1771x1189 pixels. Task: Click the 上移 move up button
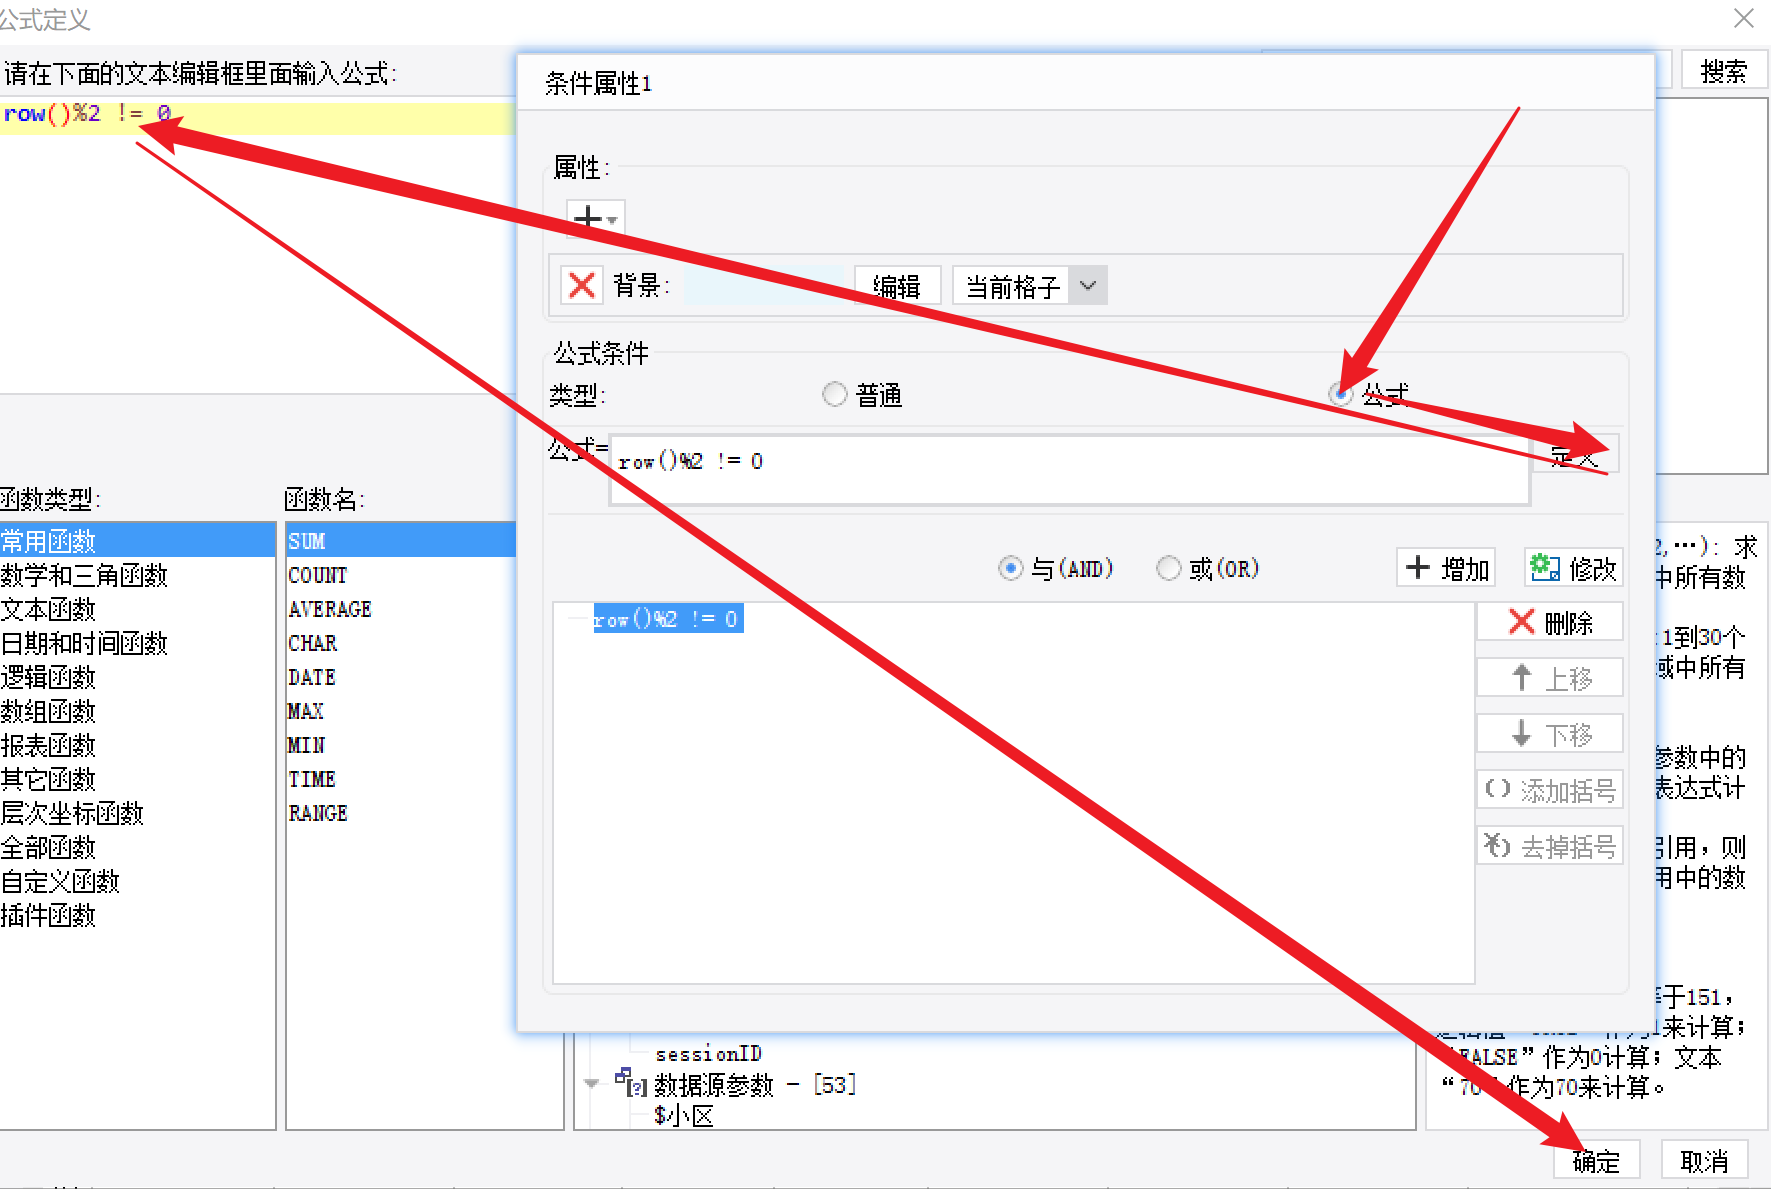click(x=1550, y=678)
